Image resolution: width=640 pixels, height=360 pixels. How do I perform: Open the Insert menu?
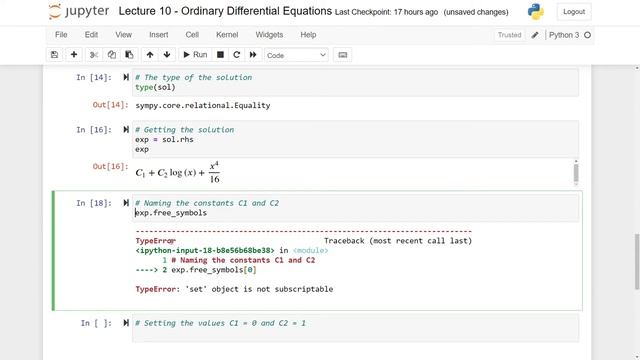(x=159, y=35)
